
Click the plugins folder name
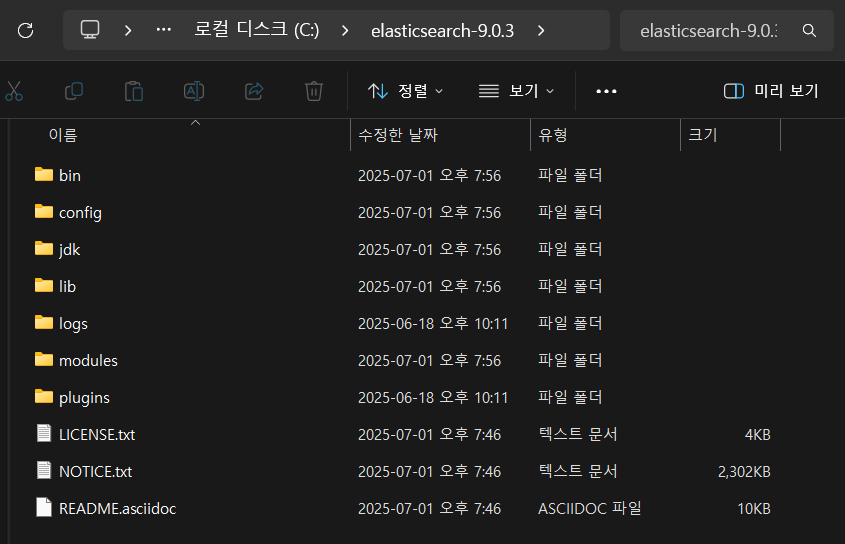pos(84,398)
